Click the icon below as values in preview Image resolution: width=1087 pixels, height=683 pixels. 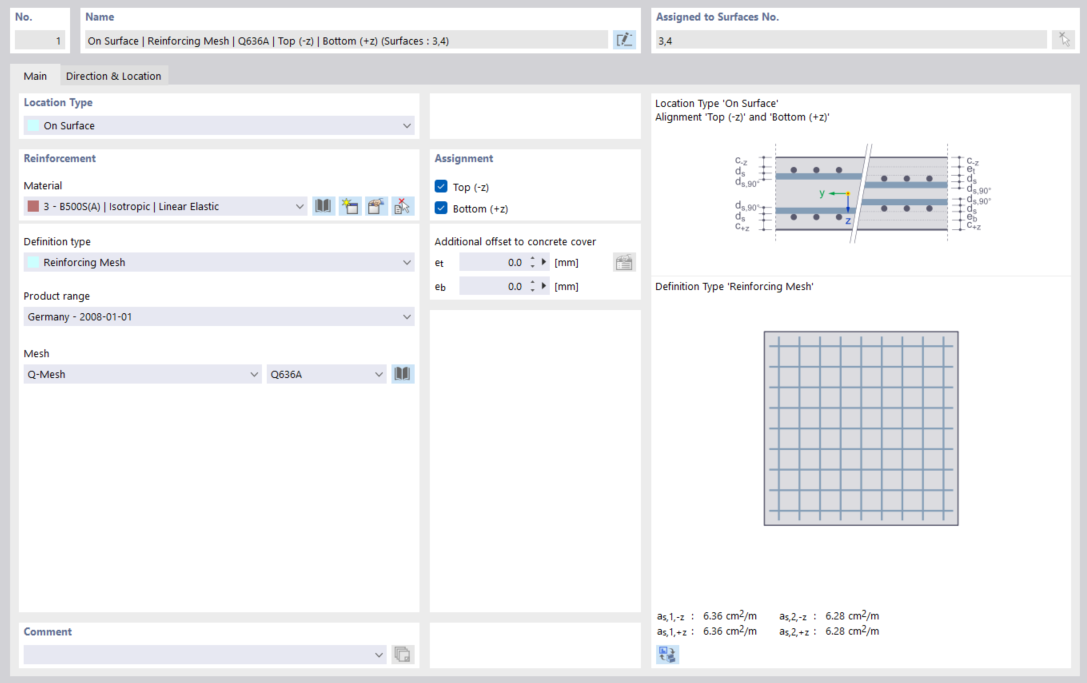click(667, 654)
